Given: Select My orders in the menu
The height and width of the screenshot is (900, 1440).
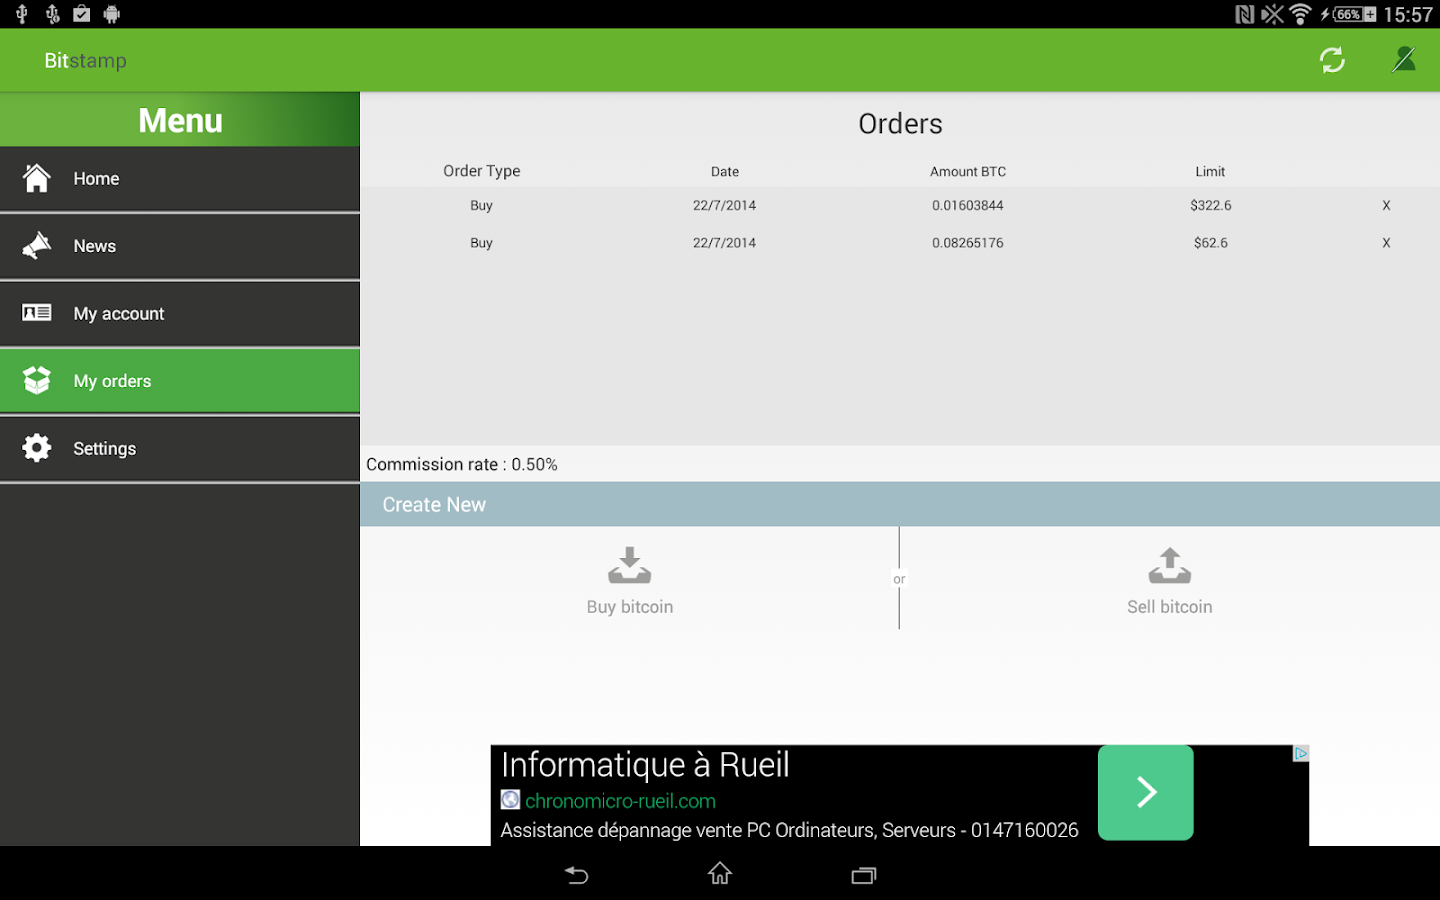Looking at the screenshot, I should [180, 381].
